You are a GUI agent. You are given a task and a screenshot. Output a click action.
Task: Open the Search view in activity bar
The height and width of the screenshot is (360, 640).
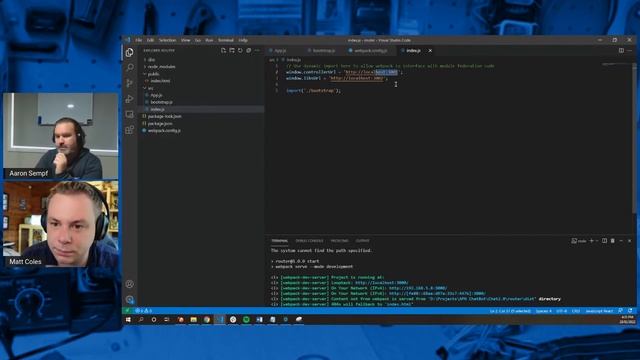click(x=130, y=67)
